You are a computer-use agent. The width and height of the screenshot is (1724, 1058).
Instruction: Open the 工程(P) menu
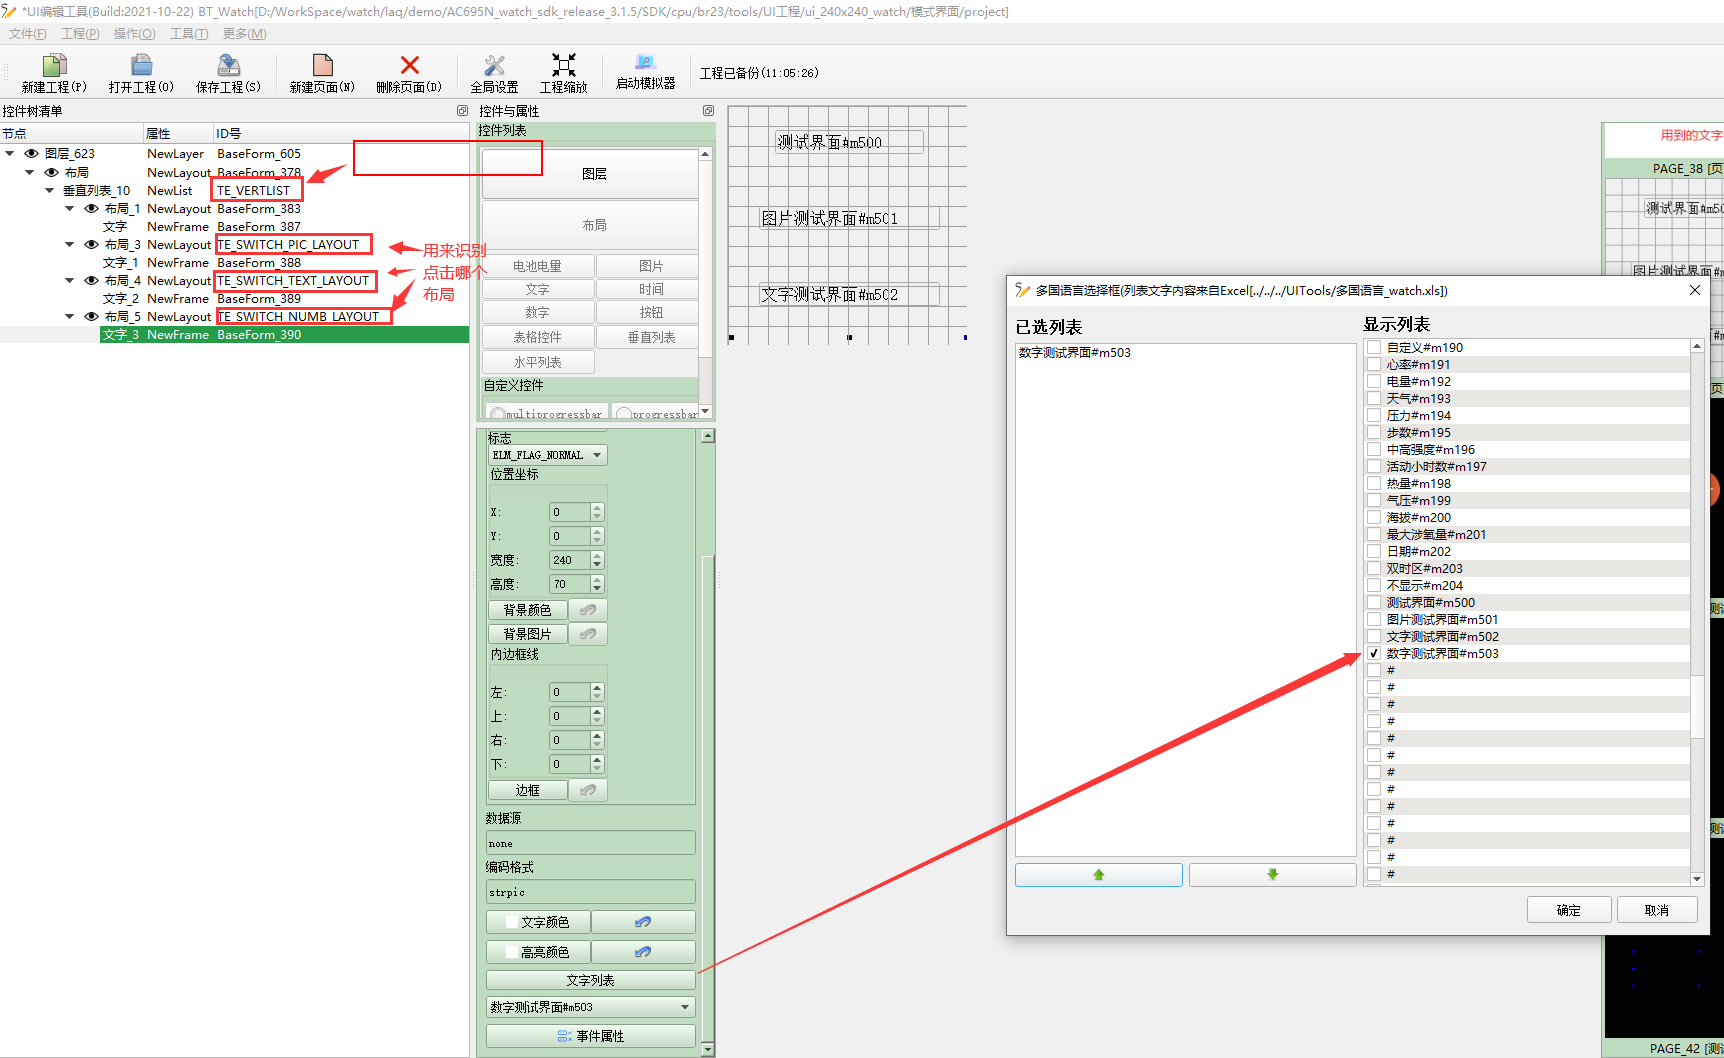pyautogui.click(x=80, y=34)
